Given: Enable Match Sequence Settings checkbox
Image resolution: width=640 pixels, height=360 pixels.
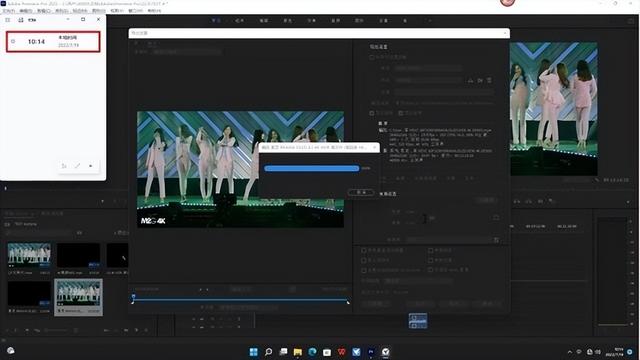Looking at the screenshot, I should 372,58.
